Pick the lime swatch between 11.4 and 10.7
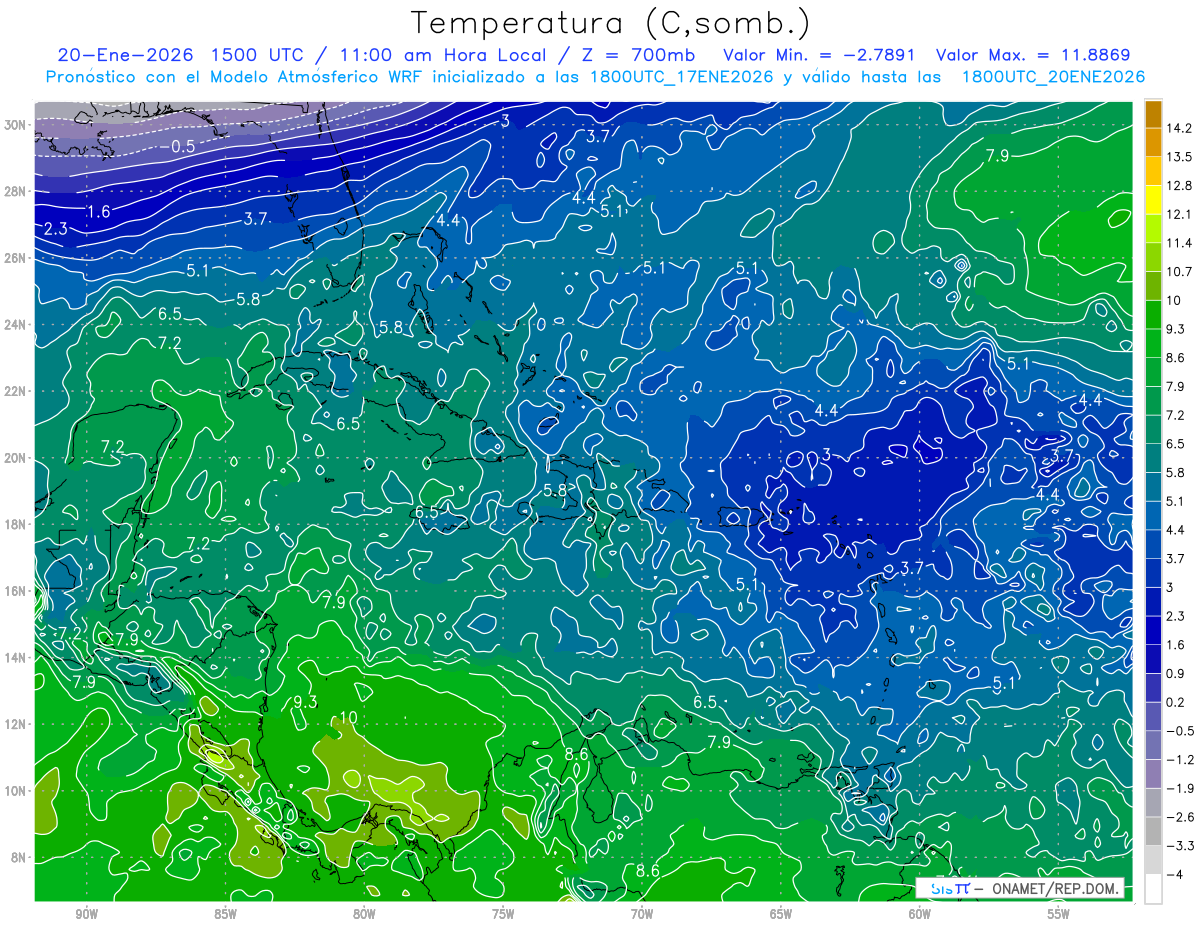The height and width of the screenshot is (927, 1200). point(1153,257)
